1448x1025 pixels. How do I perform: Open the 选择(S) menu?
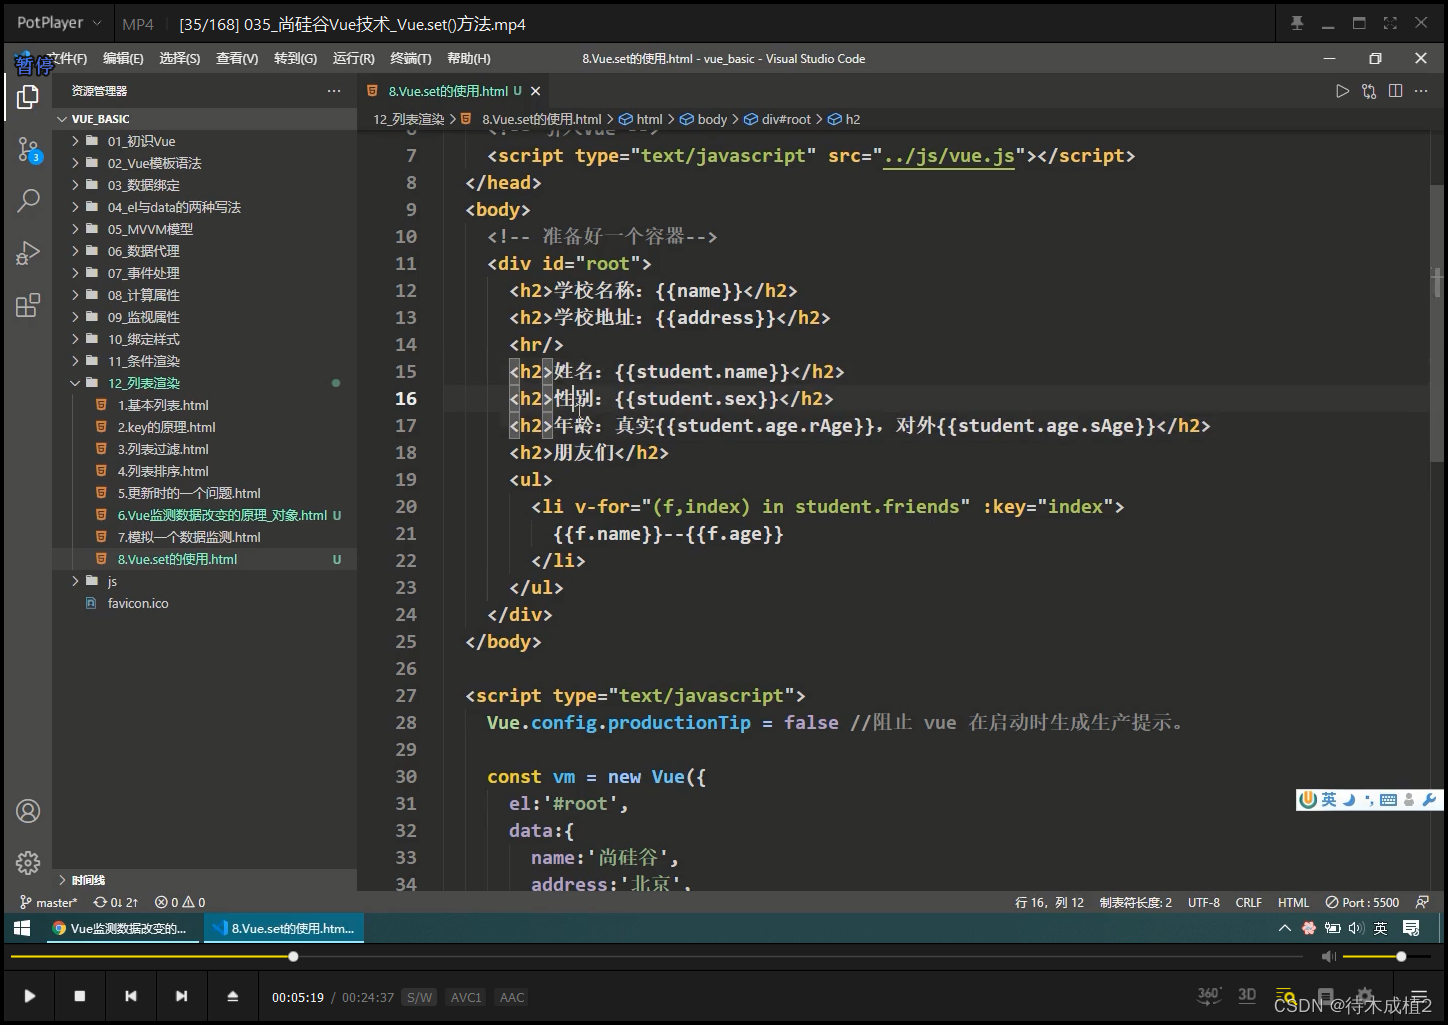[180, 59]
